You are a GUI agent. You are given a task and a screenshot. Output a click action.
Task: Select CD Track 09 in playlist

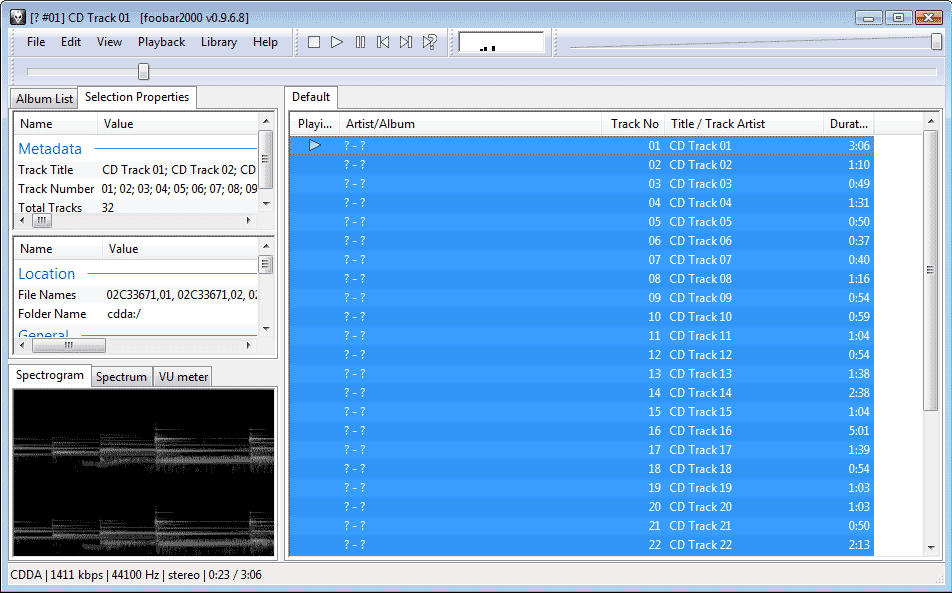[x=582, y=297]
